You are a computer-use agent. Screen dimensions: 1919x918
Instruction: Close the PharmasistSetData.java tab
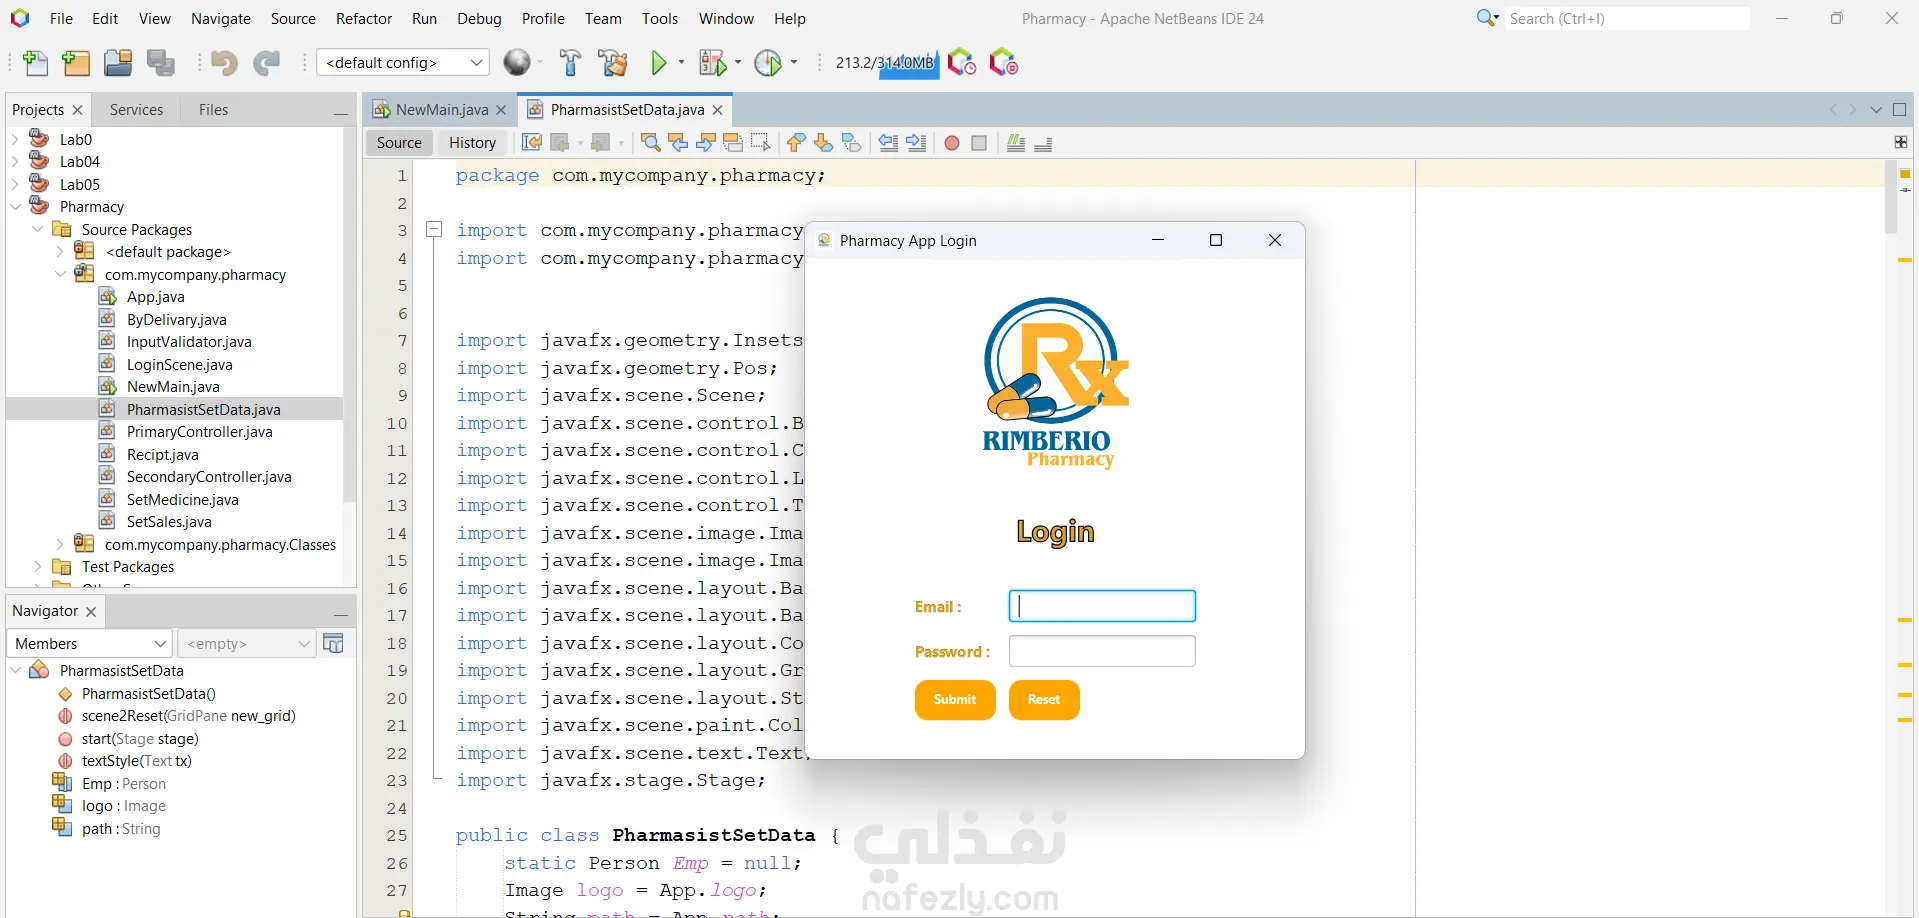click(x=717, y=110)
